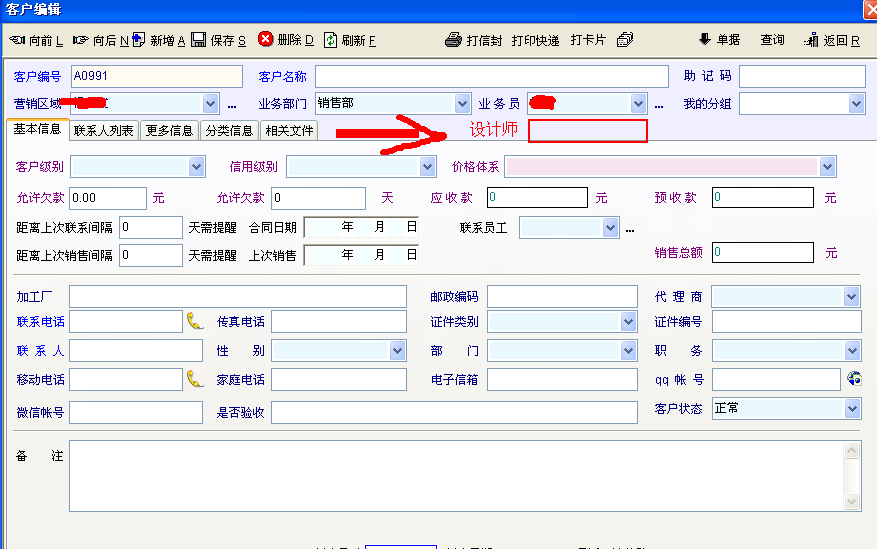This screenshot has width=877, height=549.
Task: Click into the 客户名称 input field
Action: click(491, 77)
